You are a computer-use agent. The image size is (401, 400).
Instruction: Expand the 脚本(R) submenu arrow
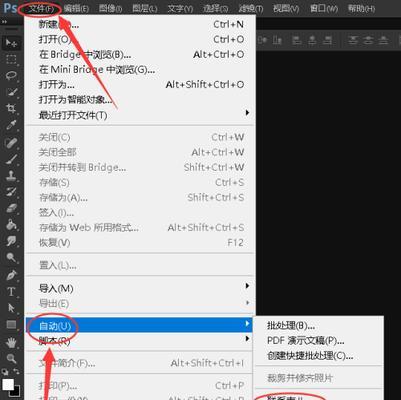pyautogui.click(x=247, y=339)
